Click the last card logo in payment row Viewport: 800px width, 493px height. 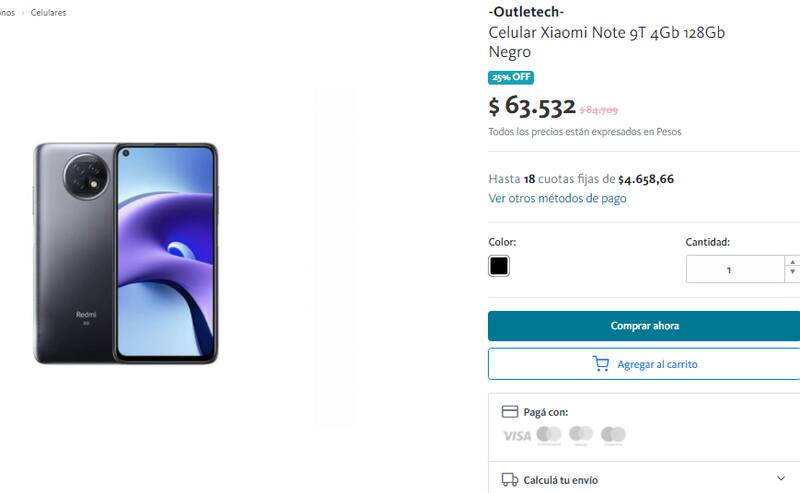click(613, 435)
